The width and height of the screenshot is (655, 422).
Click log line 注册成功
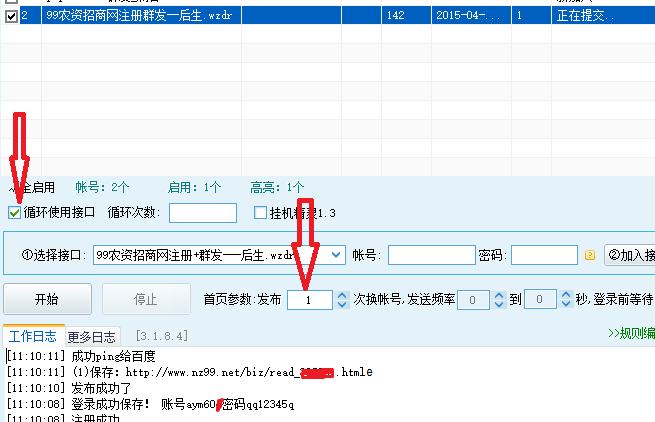coord(63,418)
